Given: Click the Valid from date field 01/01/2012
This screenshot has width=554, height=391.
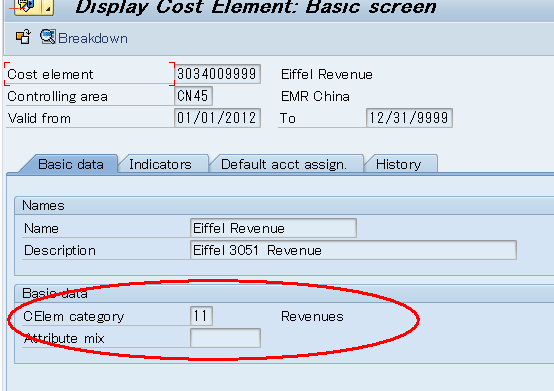Looking at the screenshot, I should coord(218,118).
